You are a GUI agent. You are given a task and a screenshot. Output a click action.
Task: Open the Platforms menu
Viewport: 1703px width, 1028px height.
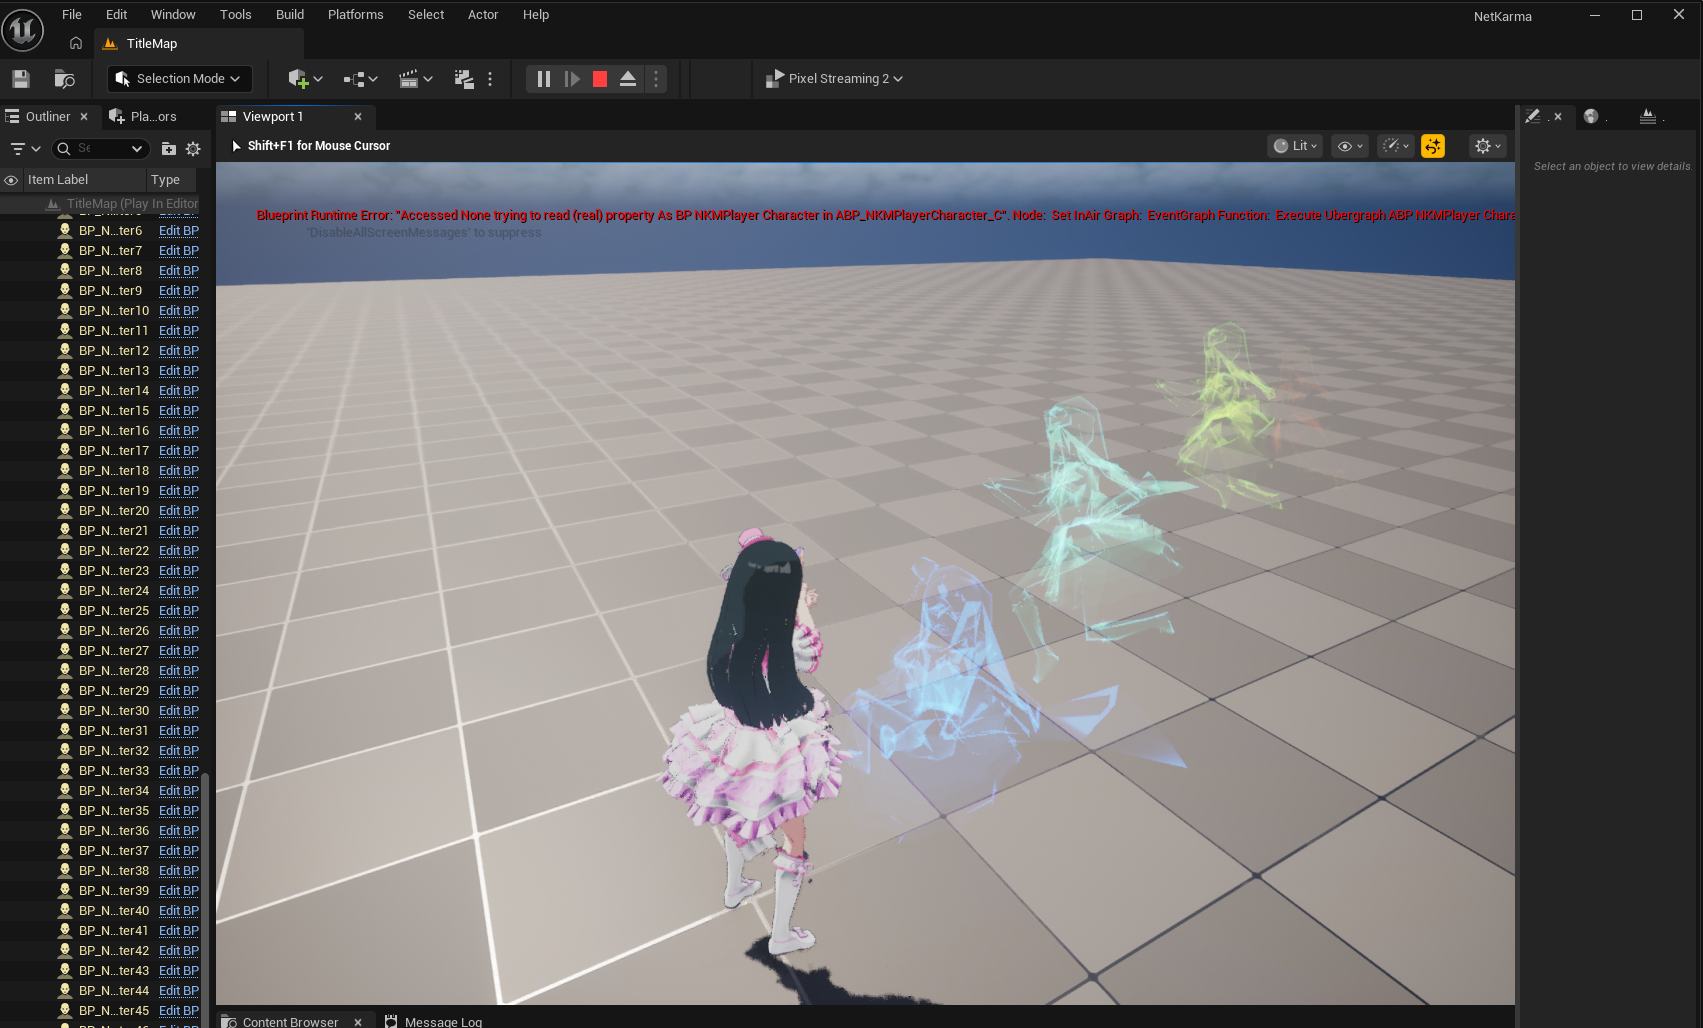356,15
